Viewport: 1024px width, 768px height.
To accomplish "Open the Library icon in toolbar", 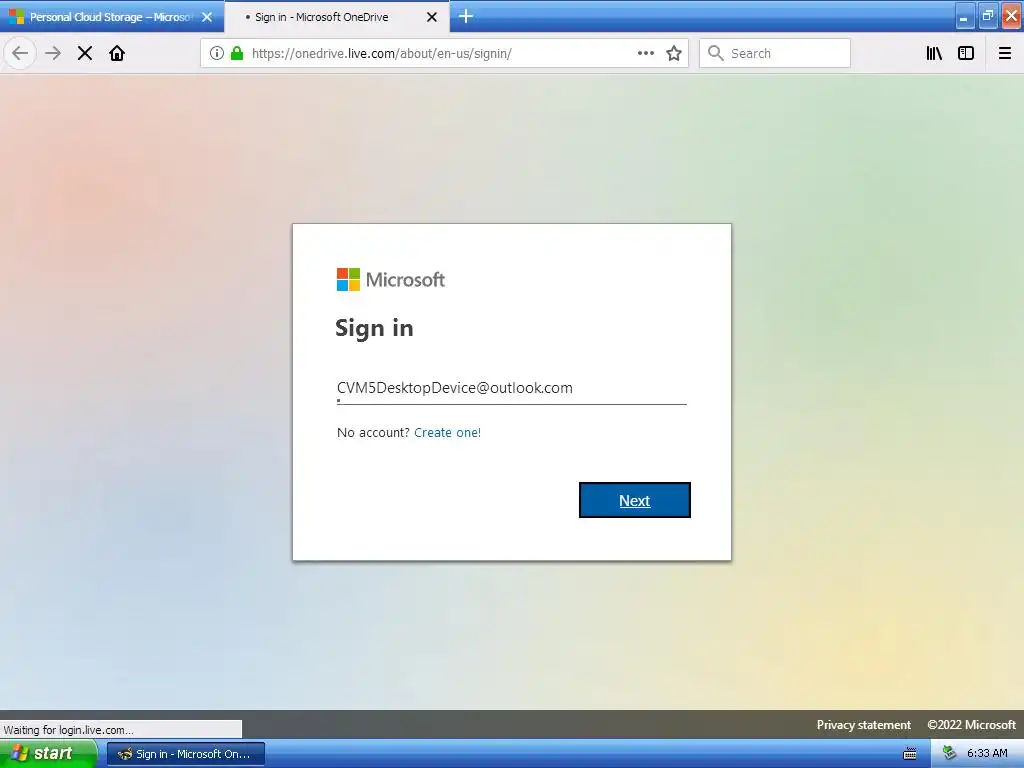I will point(934,53).
